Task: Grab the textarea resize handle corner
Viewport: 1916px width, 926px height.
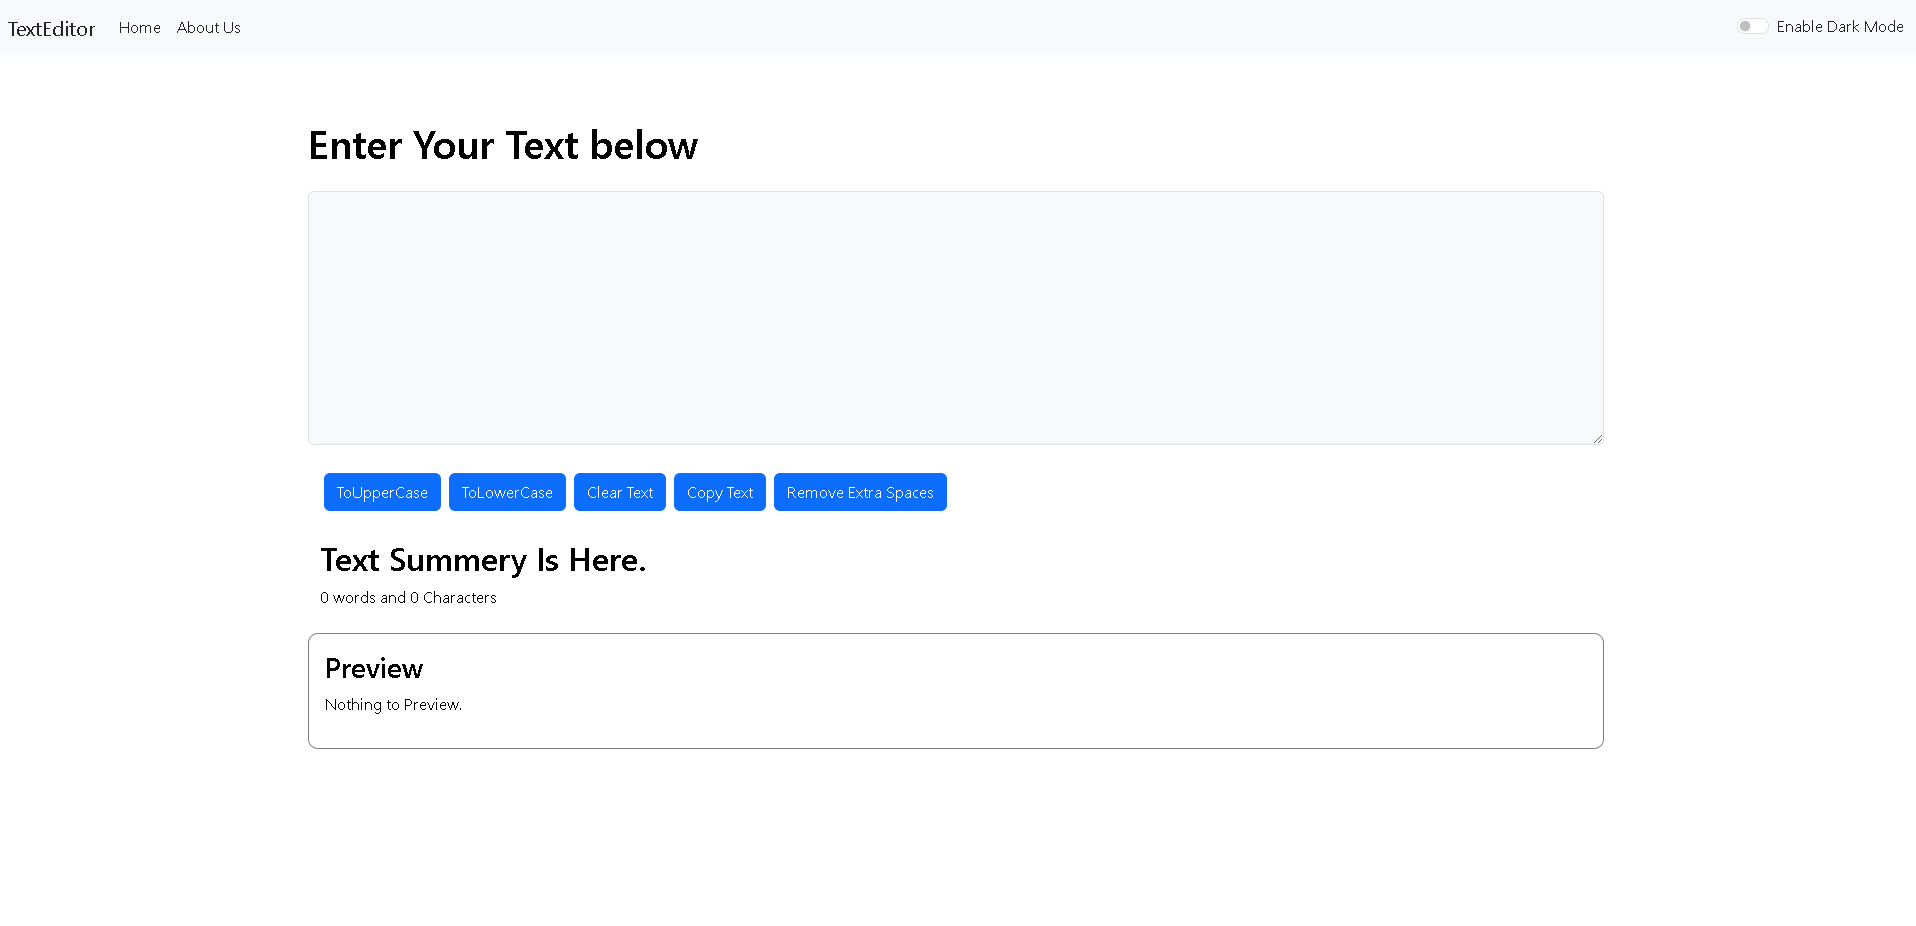Action: pyautogui.click(x=1597, y=438)
